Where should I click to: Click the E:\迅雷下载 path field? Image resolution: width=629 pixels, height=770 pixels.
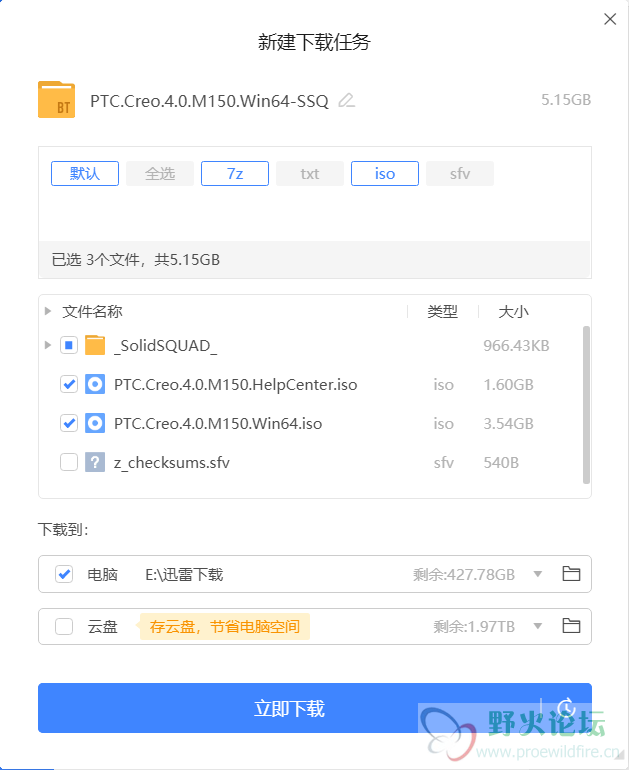coord(184,574)
